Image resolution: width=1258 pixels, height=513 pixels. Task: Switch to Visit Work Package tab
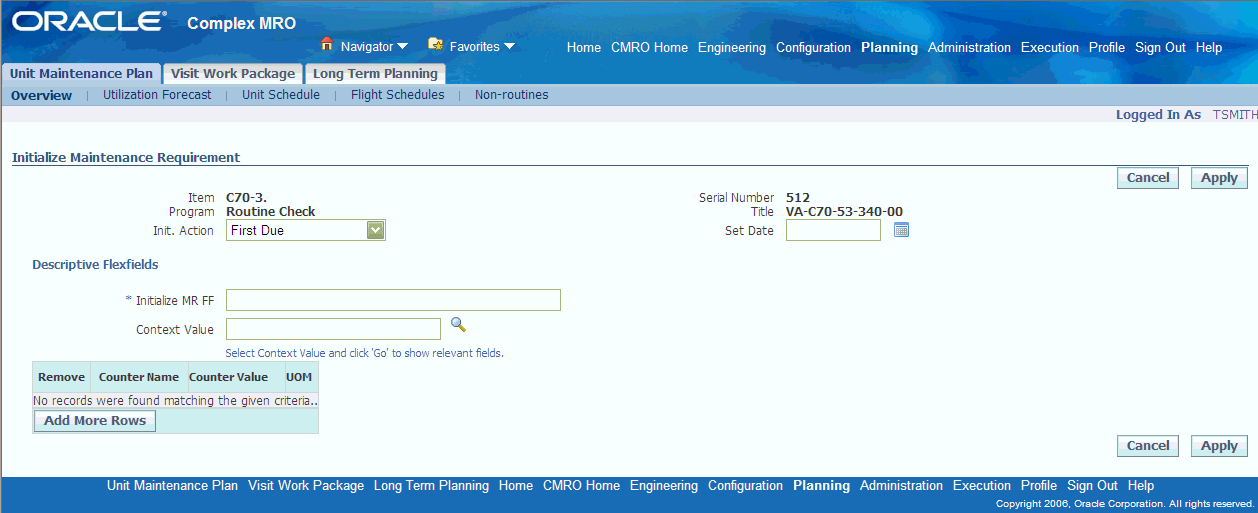click(x=233, y=73)
